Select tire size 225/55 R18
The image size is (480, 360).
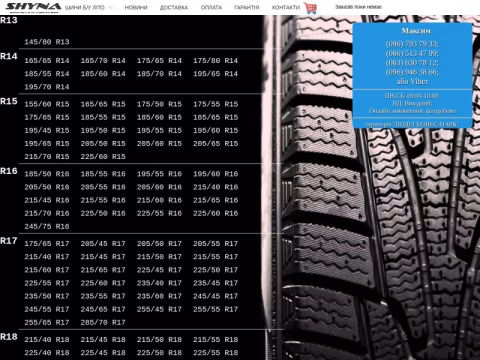216,353
